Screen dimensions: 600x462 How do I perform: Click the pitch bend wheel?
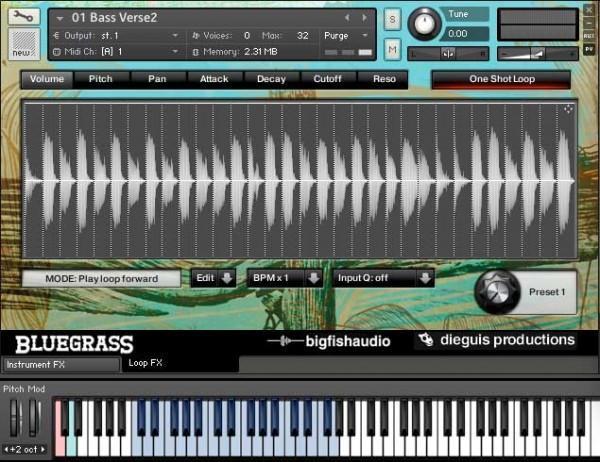pyautogui.click(x=15, y=418)
